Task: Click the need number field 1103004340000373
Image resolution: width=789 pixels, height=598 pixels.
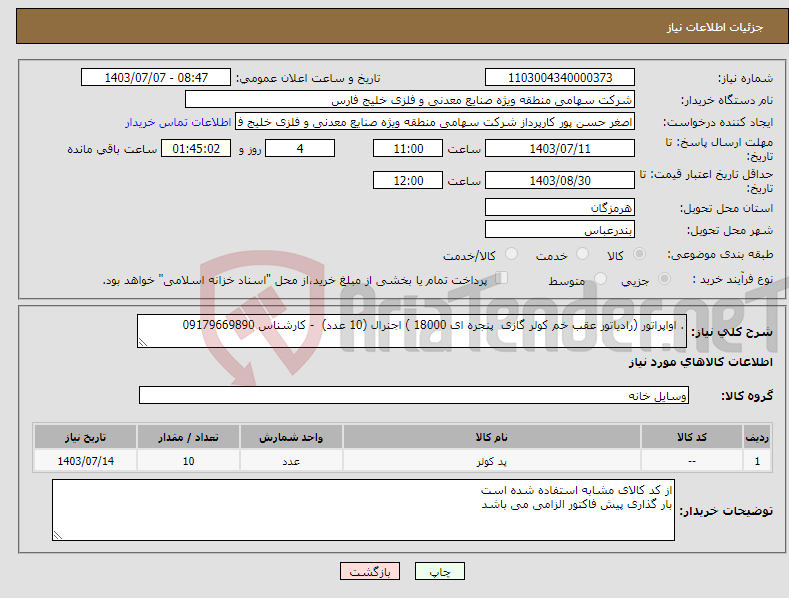Action: coord(560,78)
